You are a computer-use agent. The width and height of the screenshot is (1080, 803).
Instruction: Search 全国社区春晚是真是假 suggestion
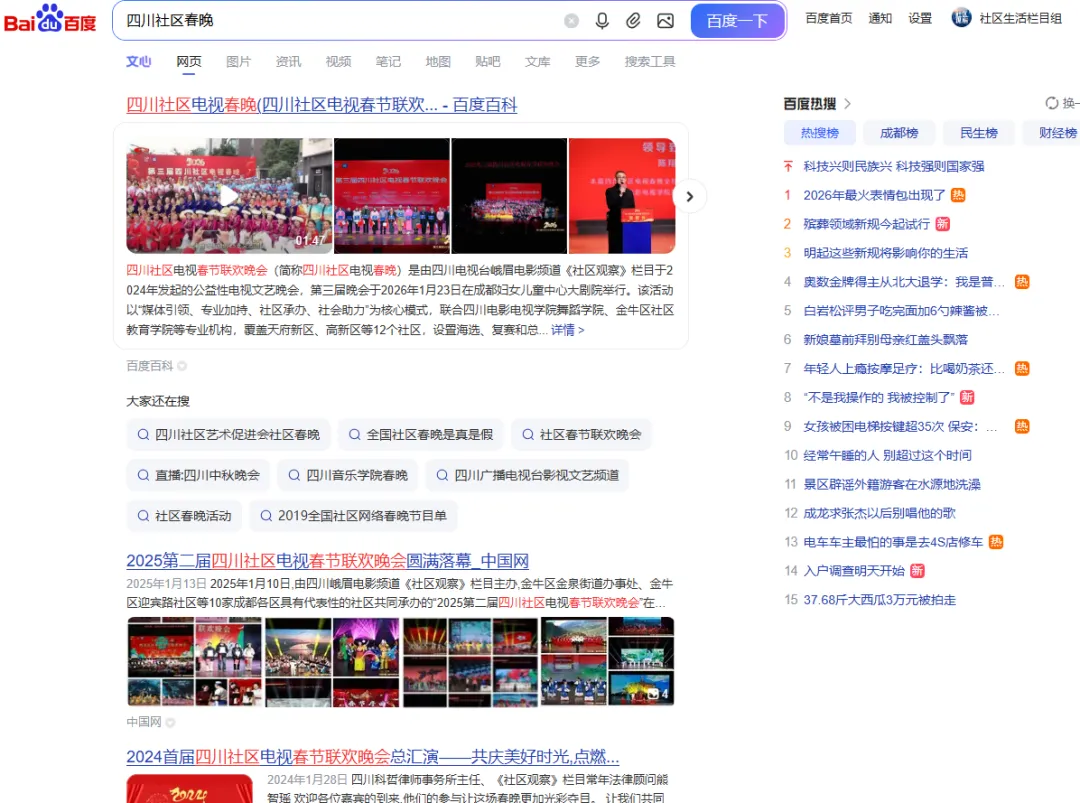tap(421, 435)
